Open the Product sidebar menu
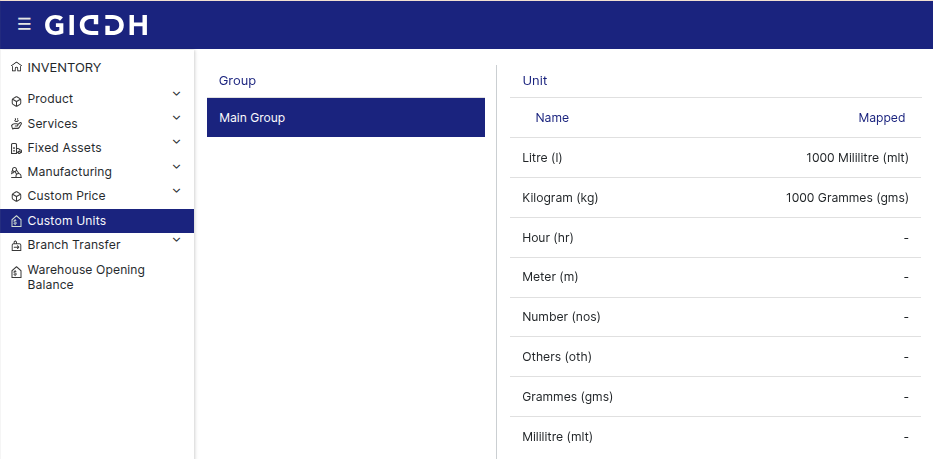 (97, 99)
